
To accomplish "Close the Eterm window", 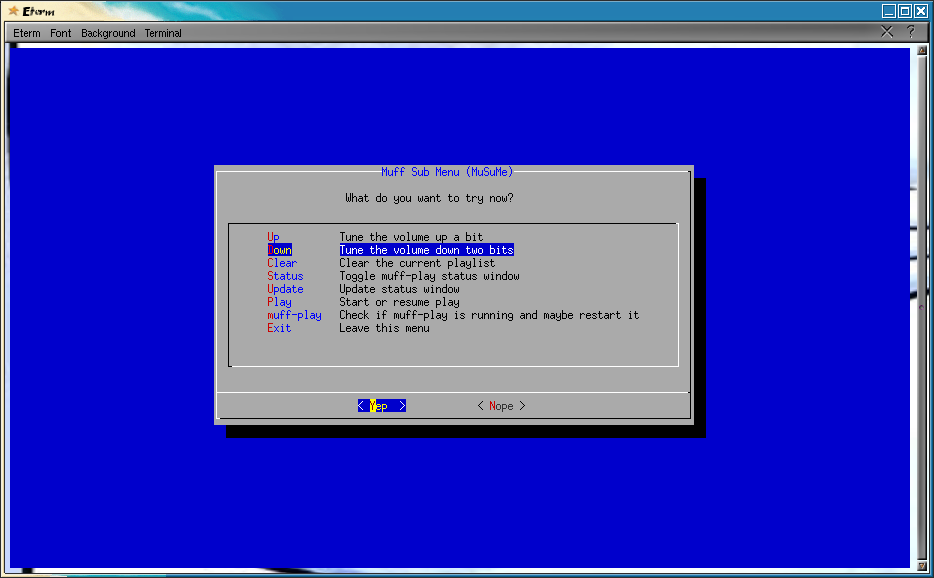I will 921,11.
